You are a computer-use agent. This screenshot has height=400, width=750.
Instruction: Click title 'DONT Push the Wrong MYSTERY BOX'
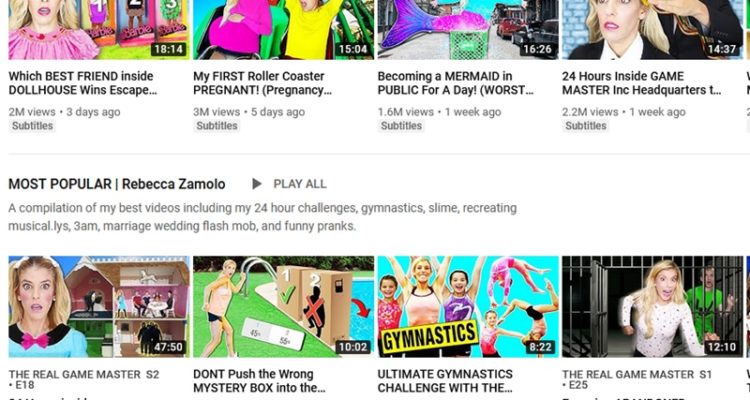[259, 381]
